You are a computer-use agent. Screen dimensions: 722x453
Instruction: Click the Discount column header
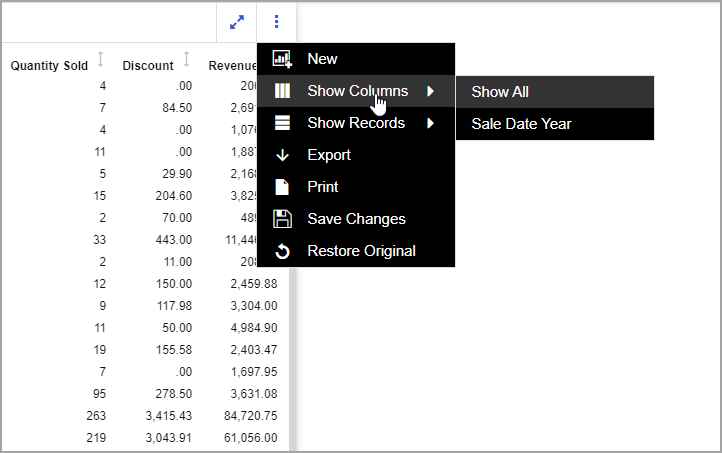148,66
